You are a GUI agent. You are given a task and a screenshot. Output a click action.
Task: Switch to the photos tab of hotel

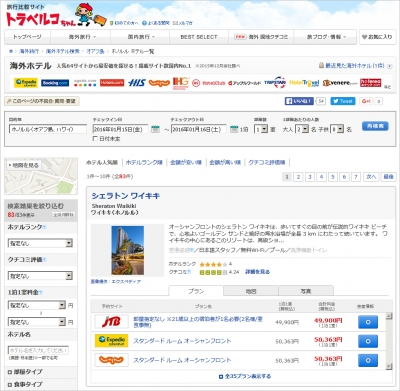[306, 291]
